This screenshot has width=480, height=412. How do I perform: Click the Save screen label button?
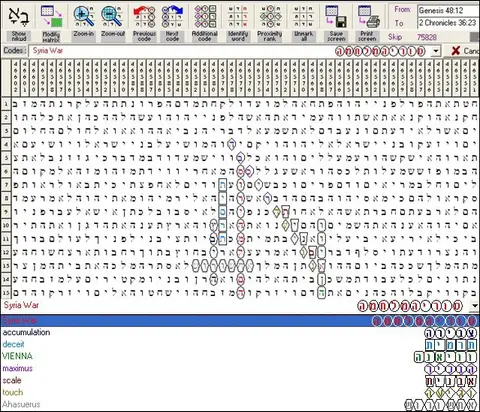(x=336, y=36)
